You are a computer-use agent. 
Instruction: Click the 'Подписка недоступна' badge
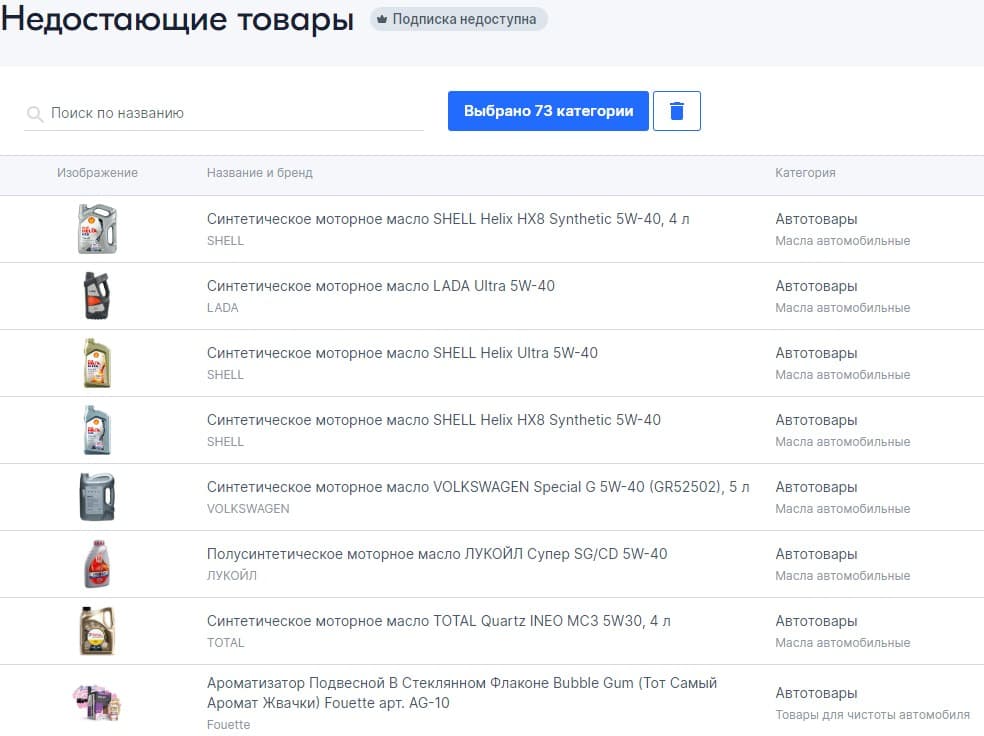tap(459, 19)
